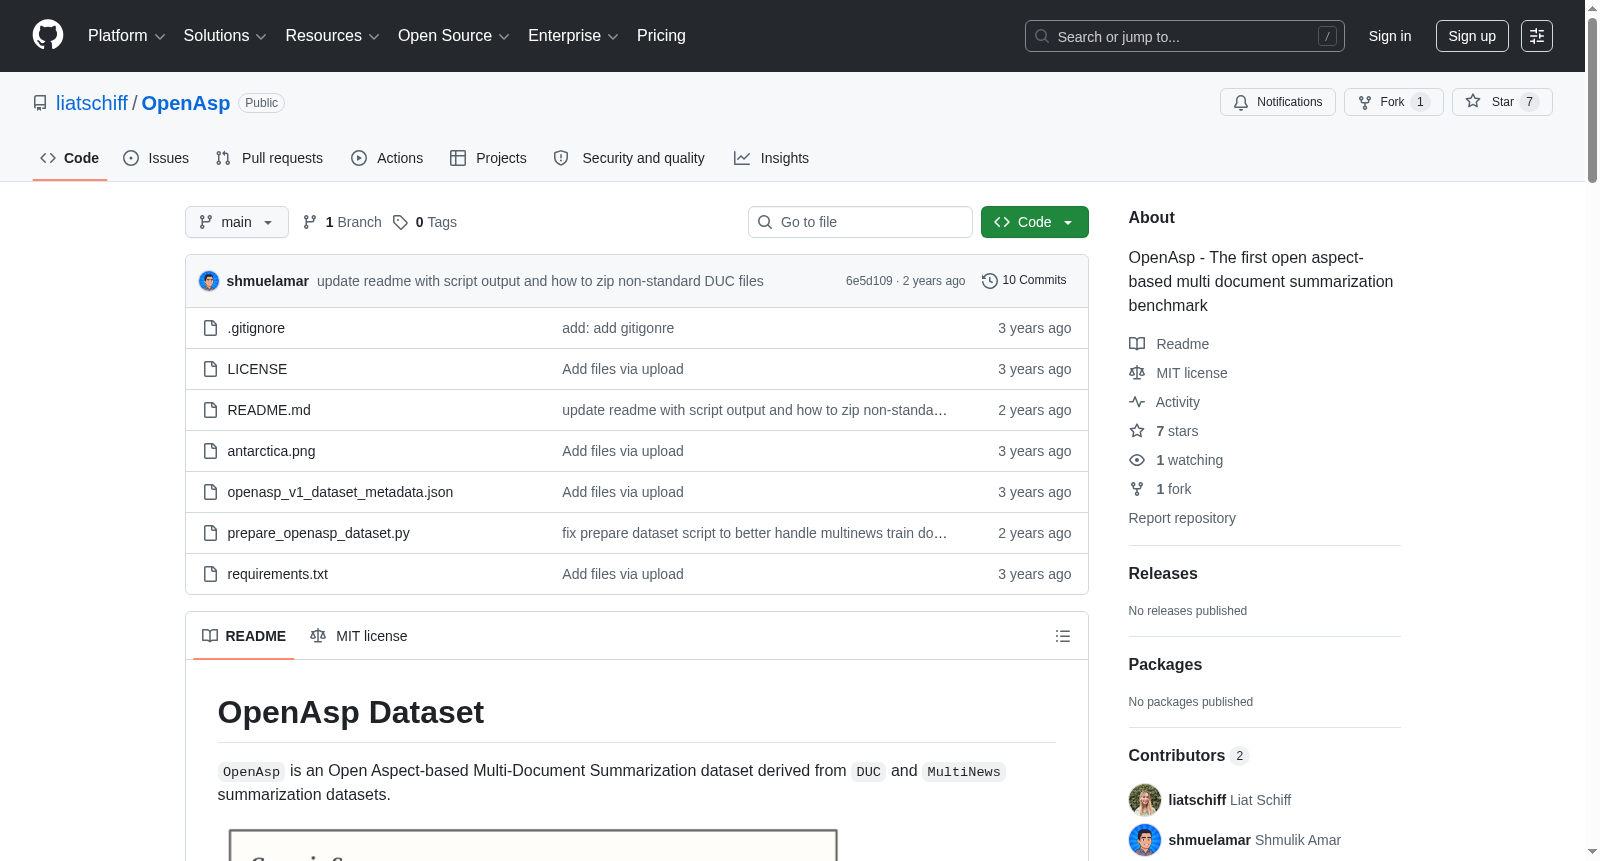Viewport: 1600px width, 861px height.
Task: Expand the Enterprise menu
Action: coord(573,36)
